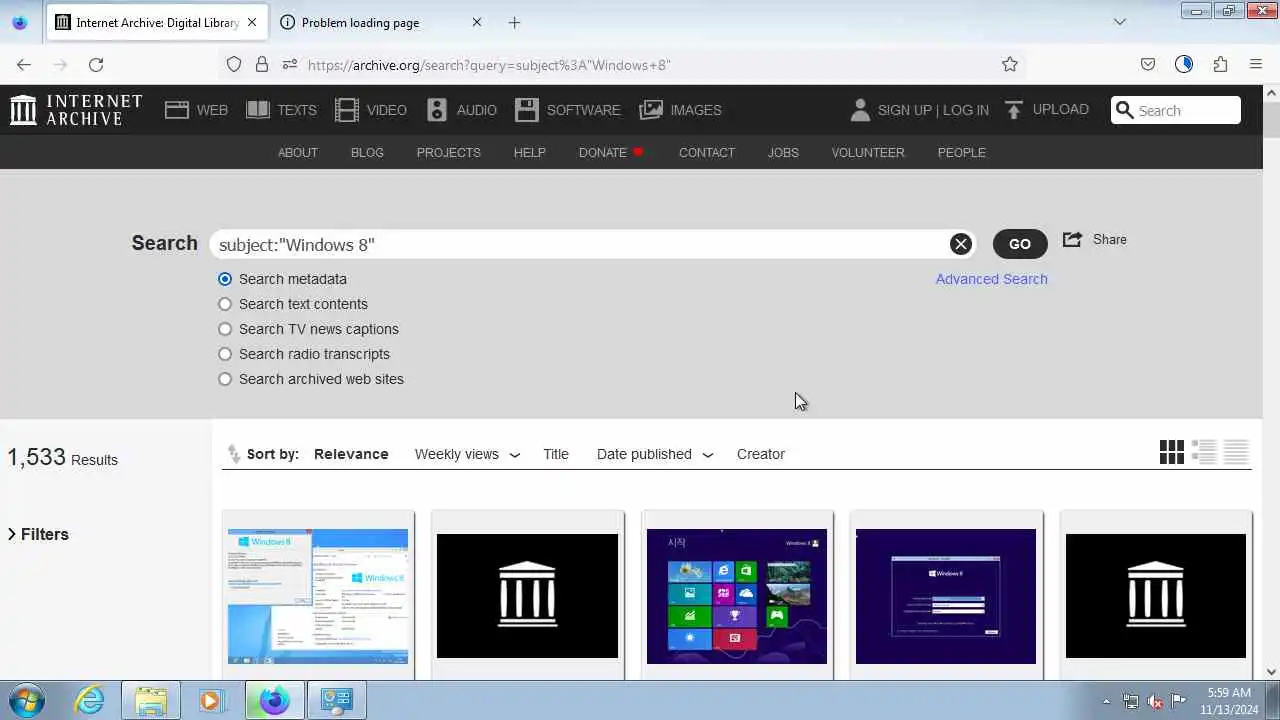Reload the current page

tap(96, 64)
